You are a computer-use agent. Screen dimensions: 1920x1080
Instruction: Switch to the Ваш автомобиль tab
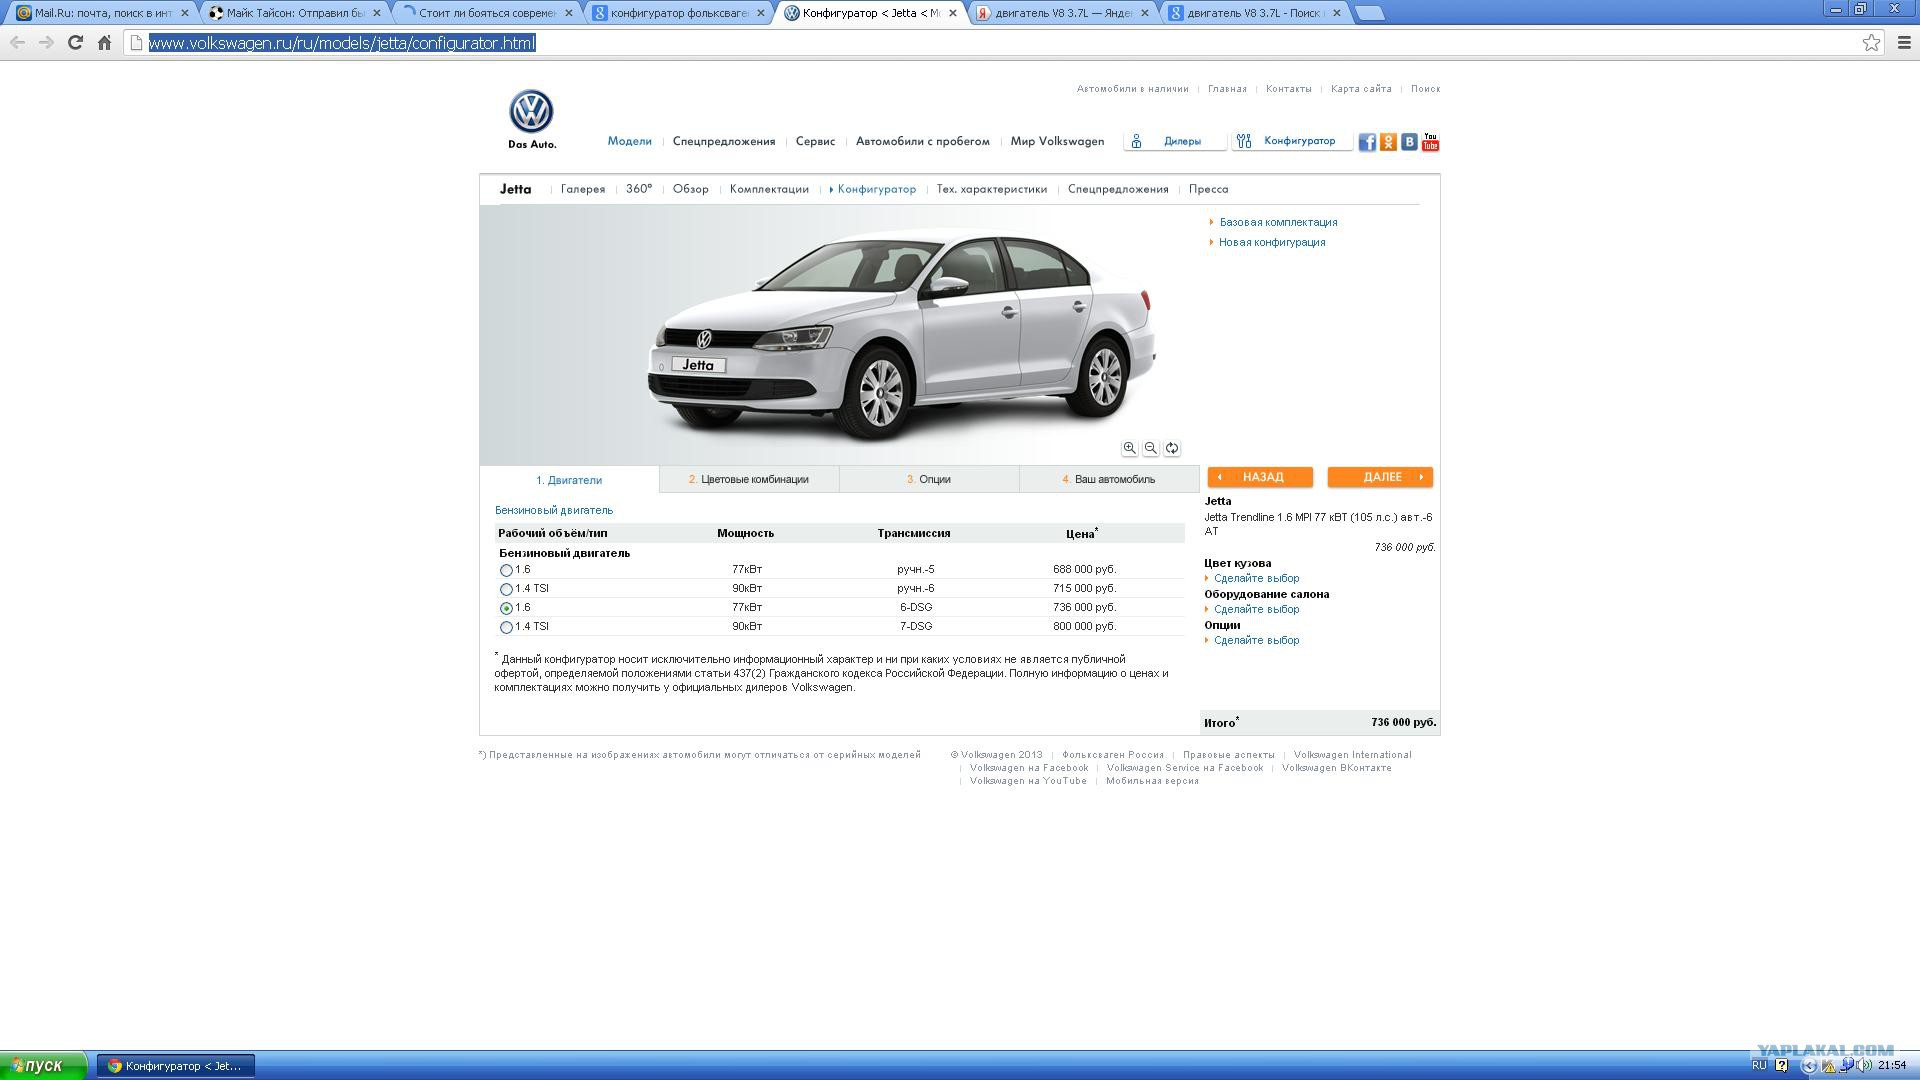pos(1109,479)
